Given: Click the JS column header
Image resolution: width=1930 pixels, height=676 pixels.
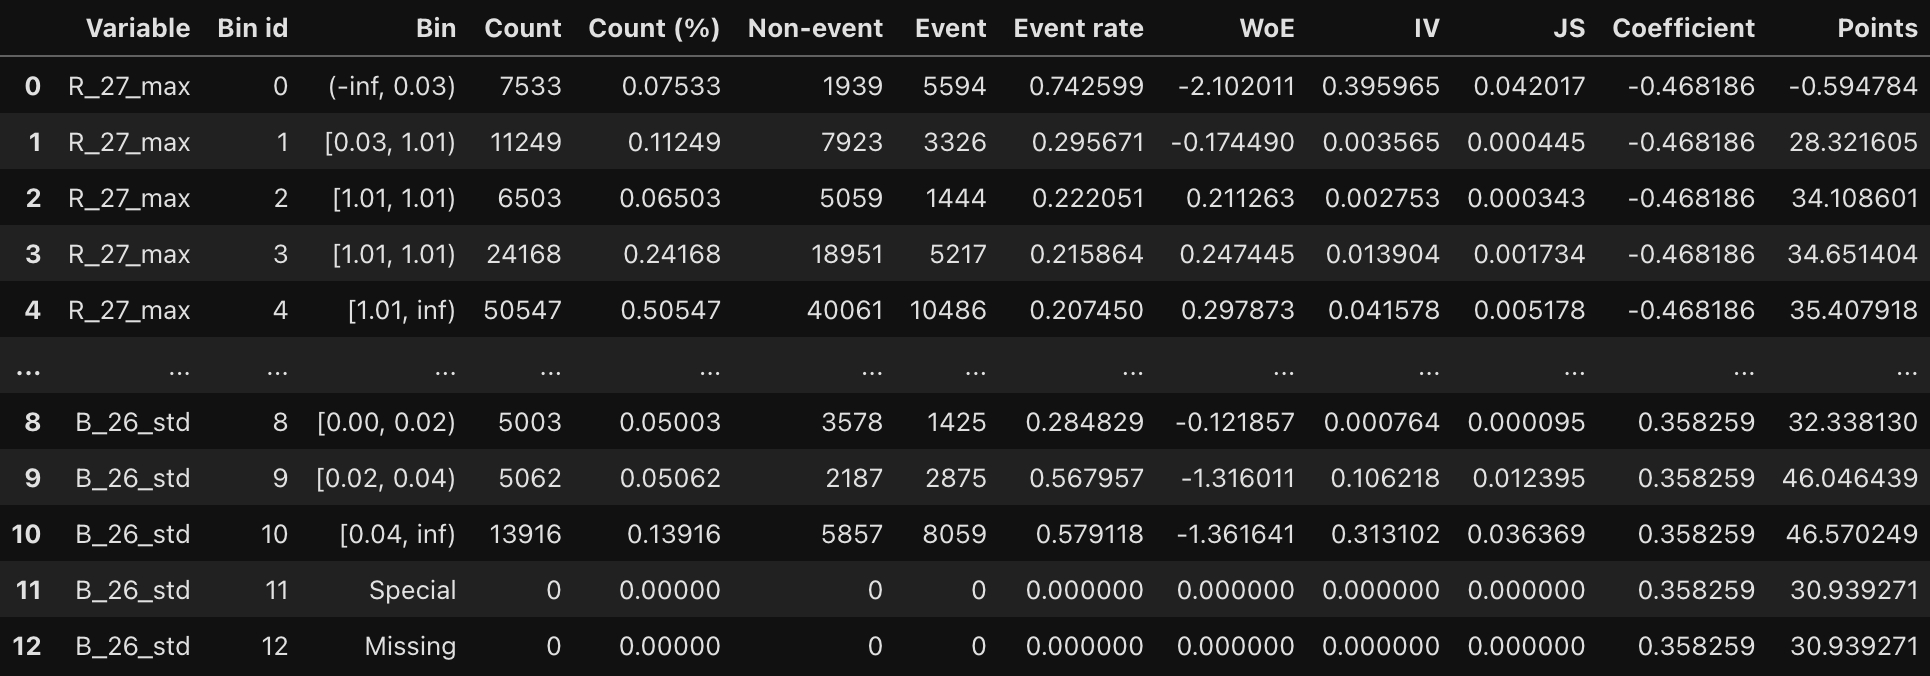Looking at the screenshot, I should [1569, 28].
